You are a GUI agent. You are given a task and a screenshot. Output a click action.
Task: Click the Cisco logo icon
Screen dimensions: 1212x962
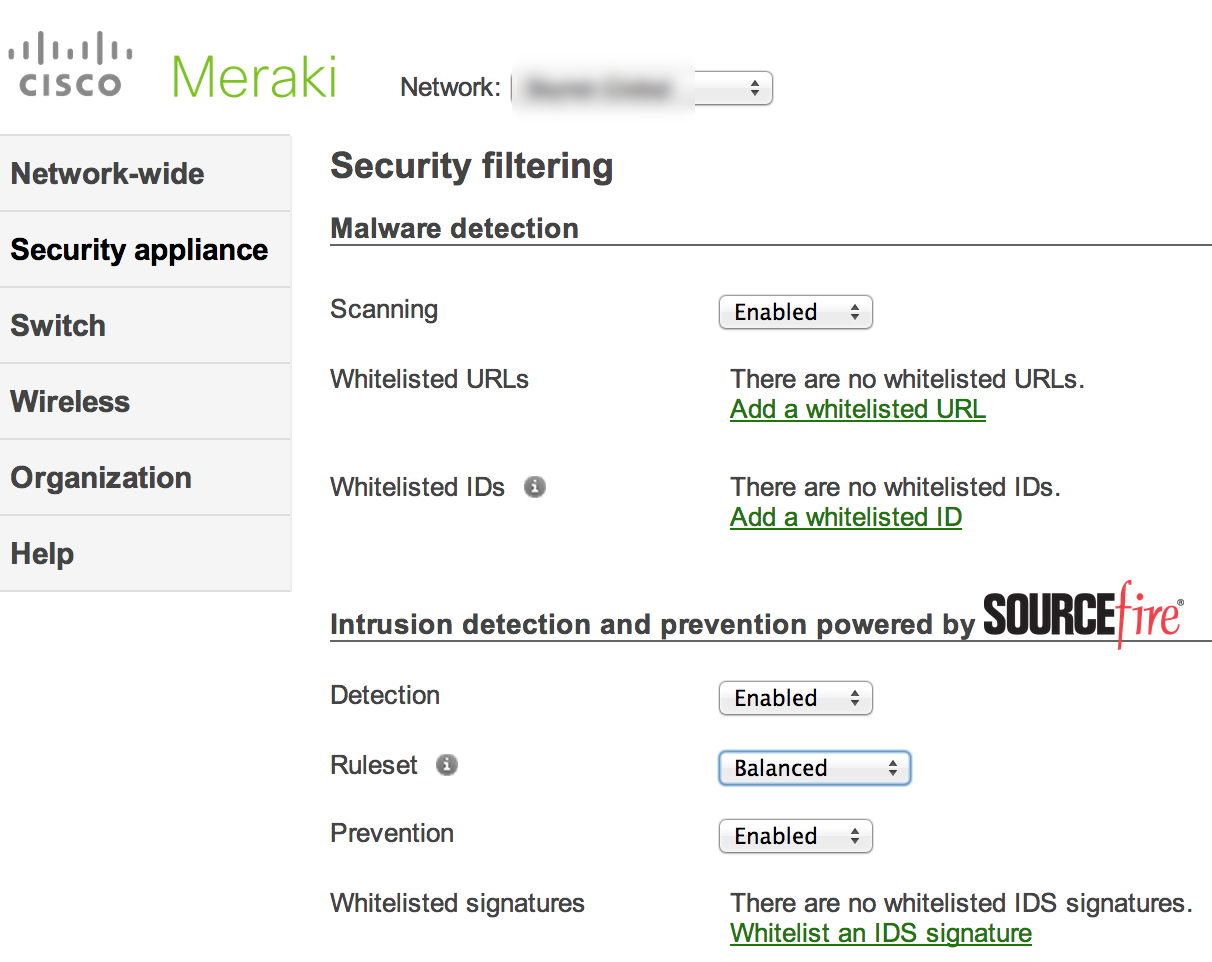(x=70, y=65)
